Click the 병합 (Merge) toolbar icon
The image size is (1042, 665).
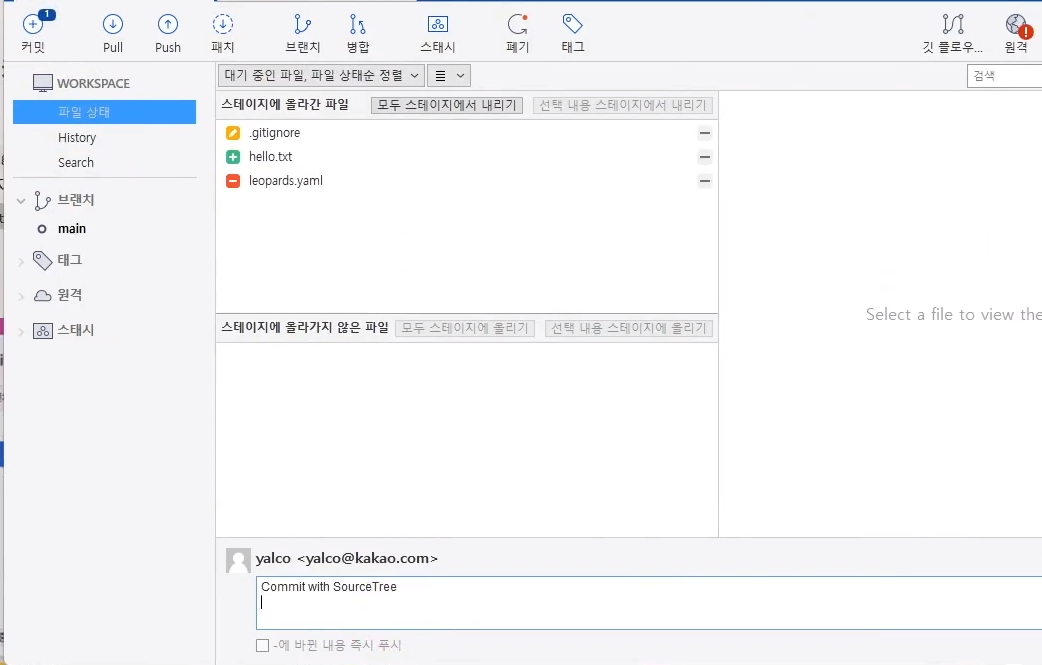[358, 25]
